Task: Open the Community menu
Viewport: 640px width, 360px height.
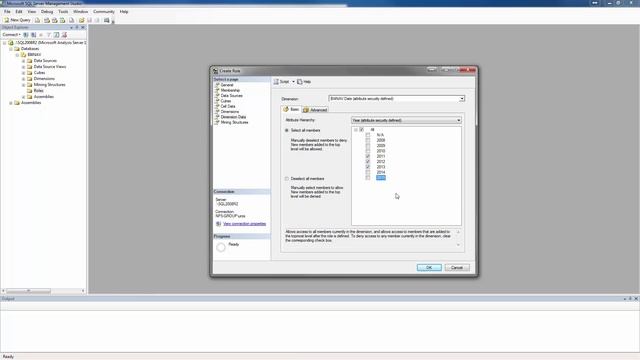Action: tap(104, 11)
